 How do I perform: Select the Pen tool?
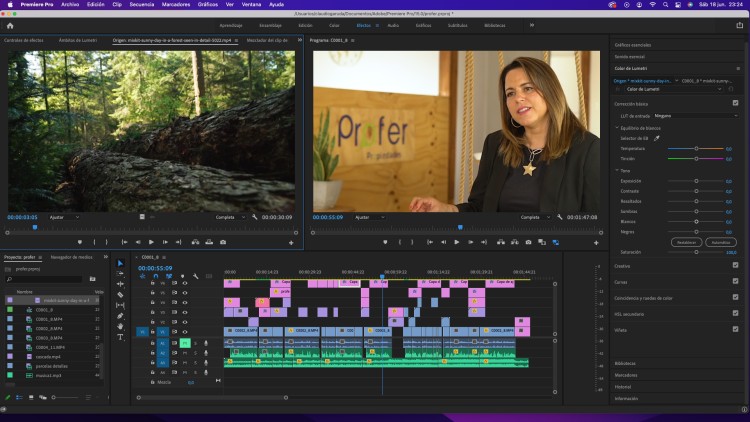coord(120,316)
